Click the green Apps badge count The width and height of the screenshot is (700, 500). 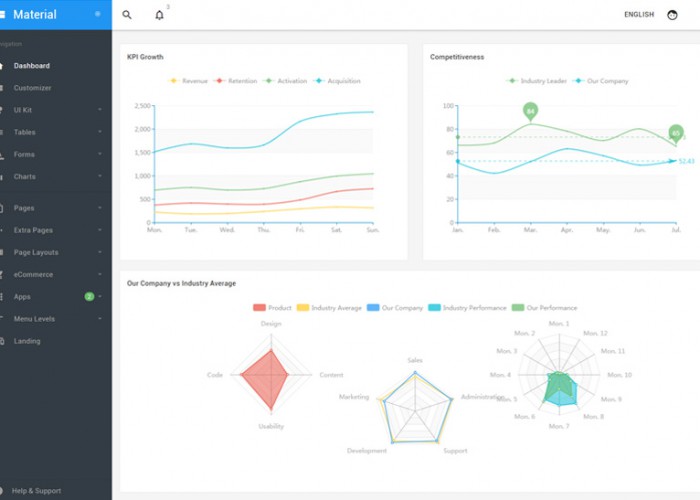89,296
